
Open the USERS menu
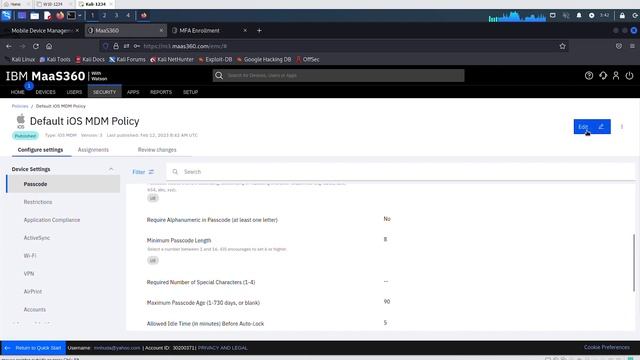[74, 92]
